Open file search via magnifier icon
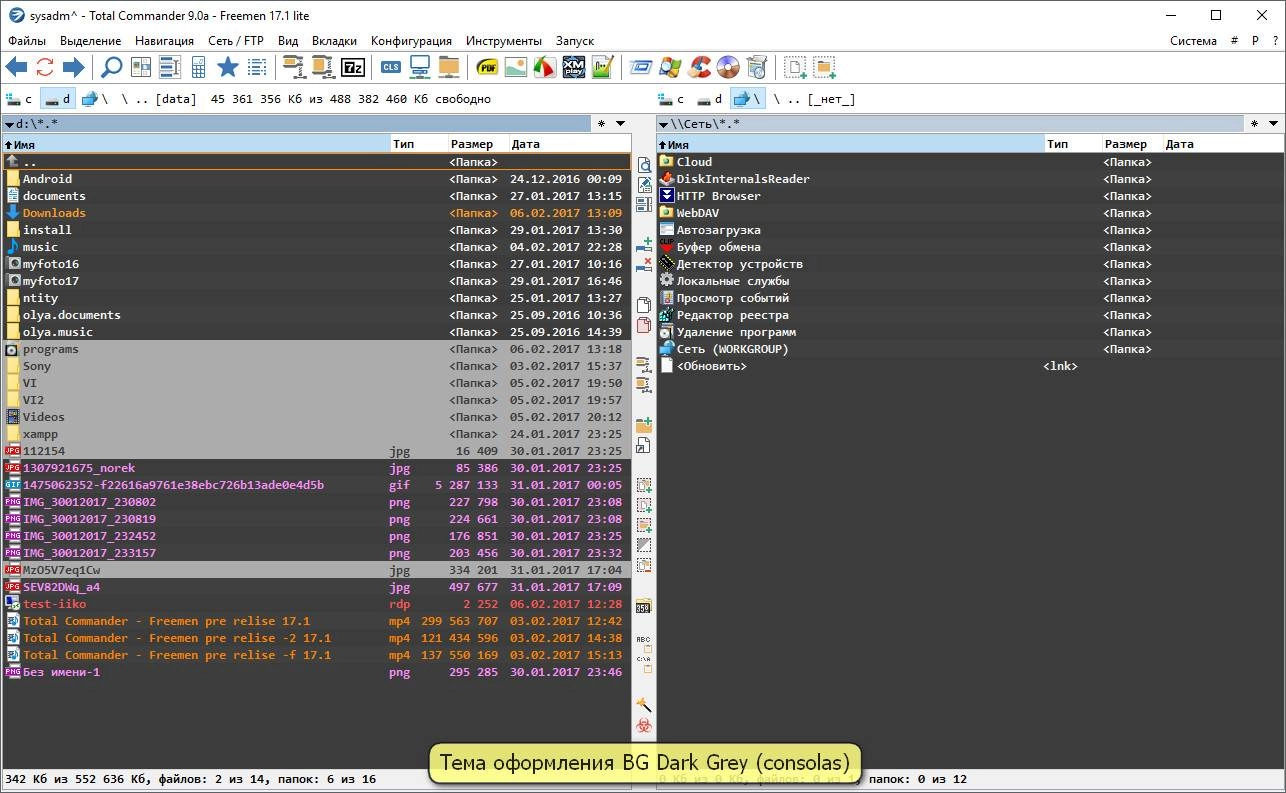The image size is (1286, 793). click(112, 67)
